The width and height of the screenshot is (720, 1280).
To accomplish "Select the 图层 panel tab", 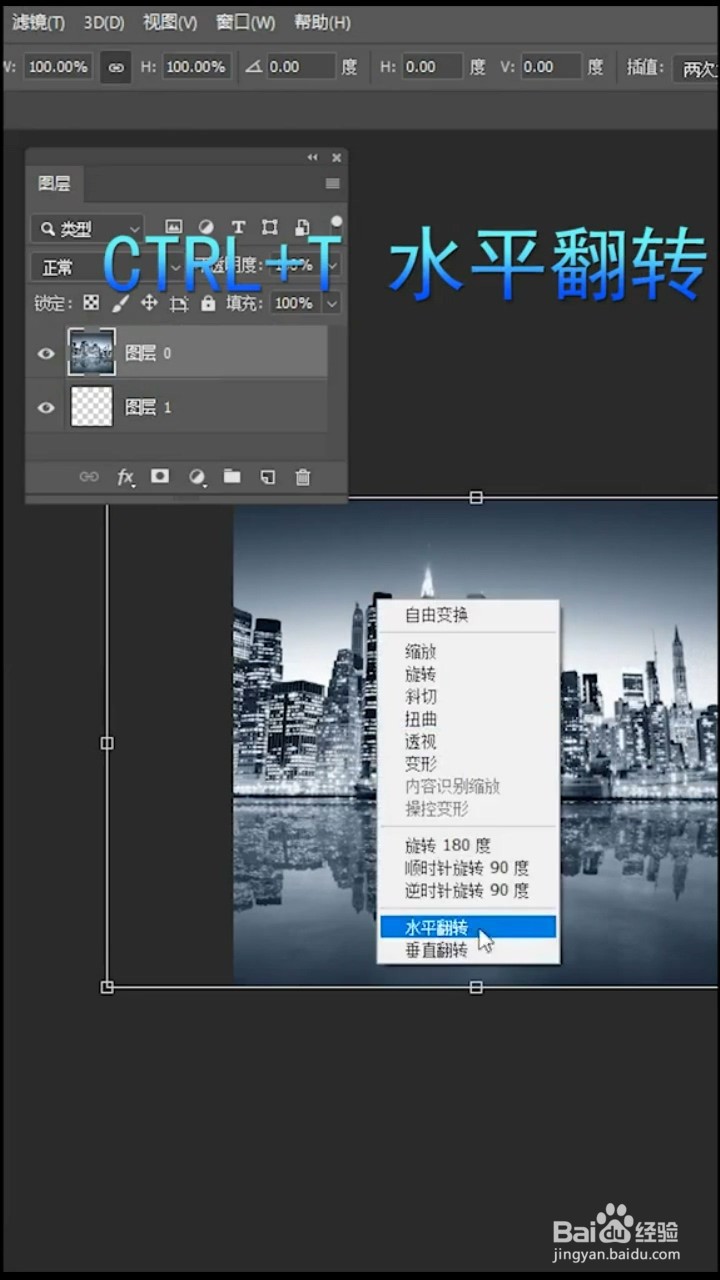I will tap(54, 183).
